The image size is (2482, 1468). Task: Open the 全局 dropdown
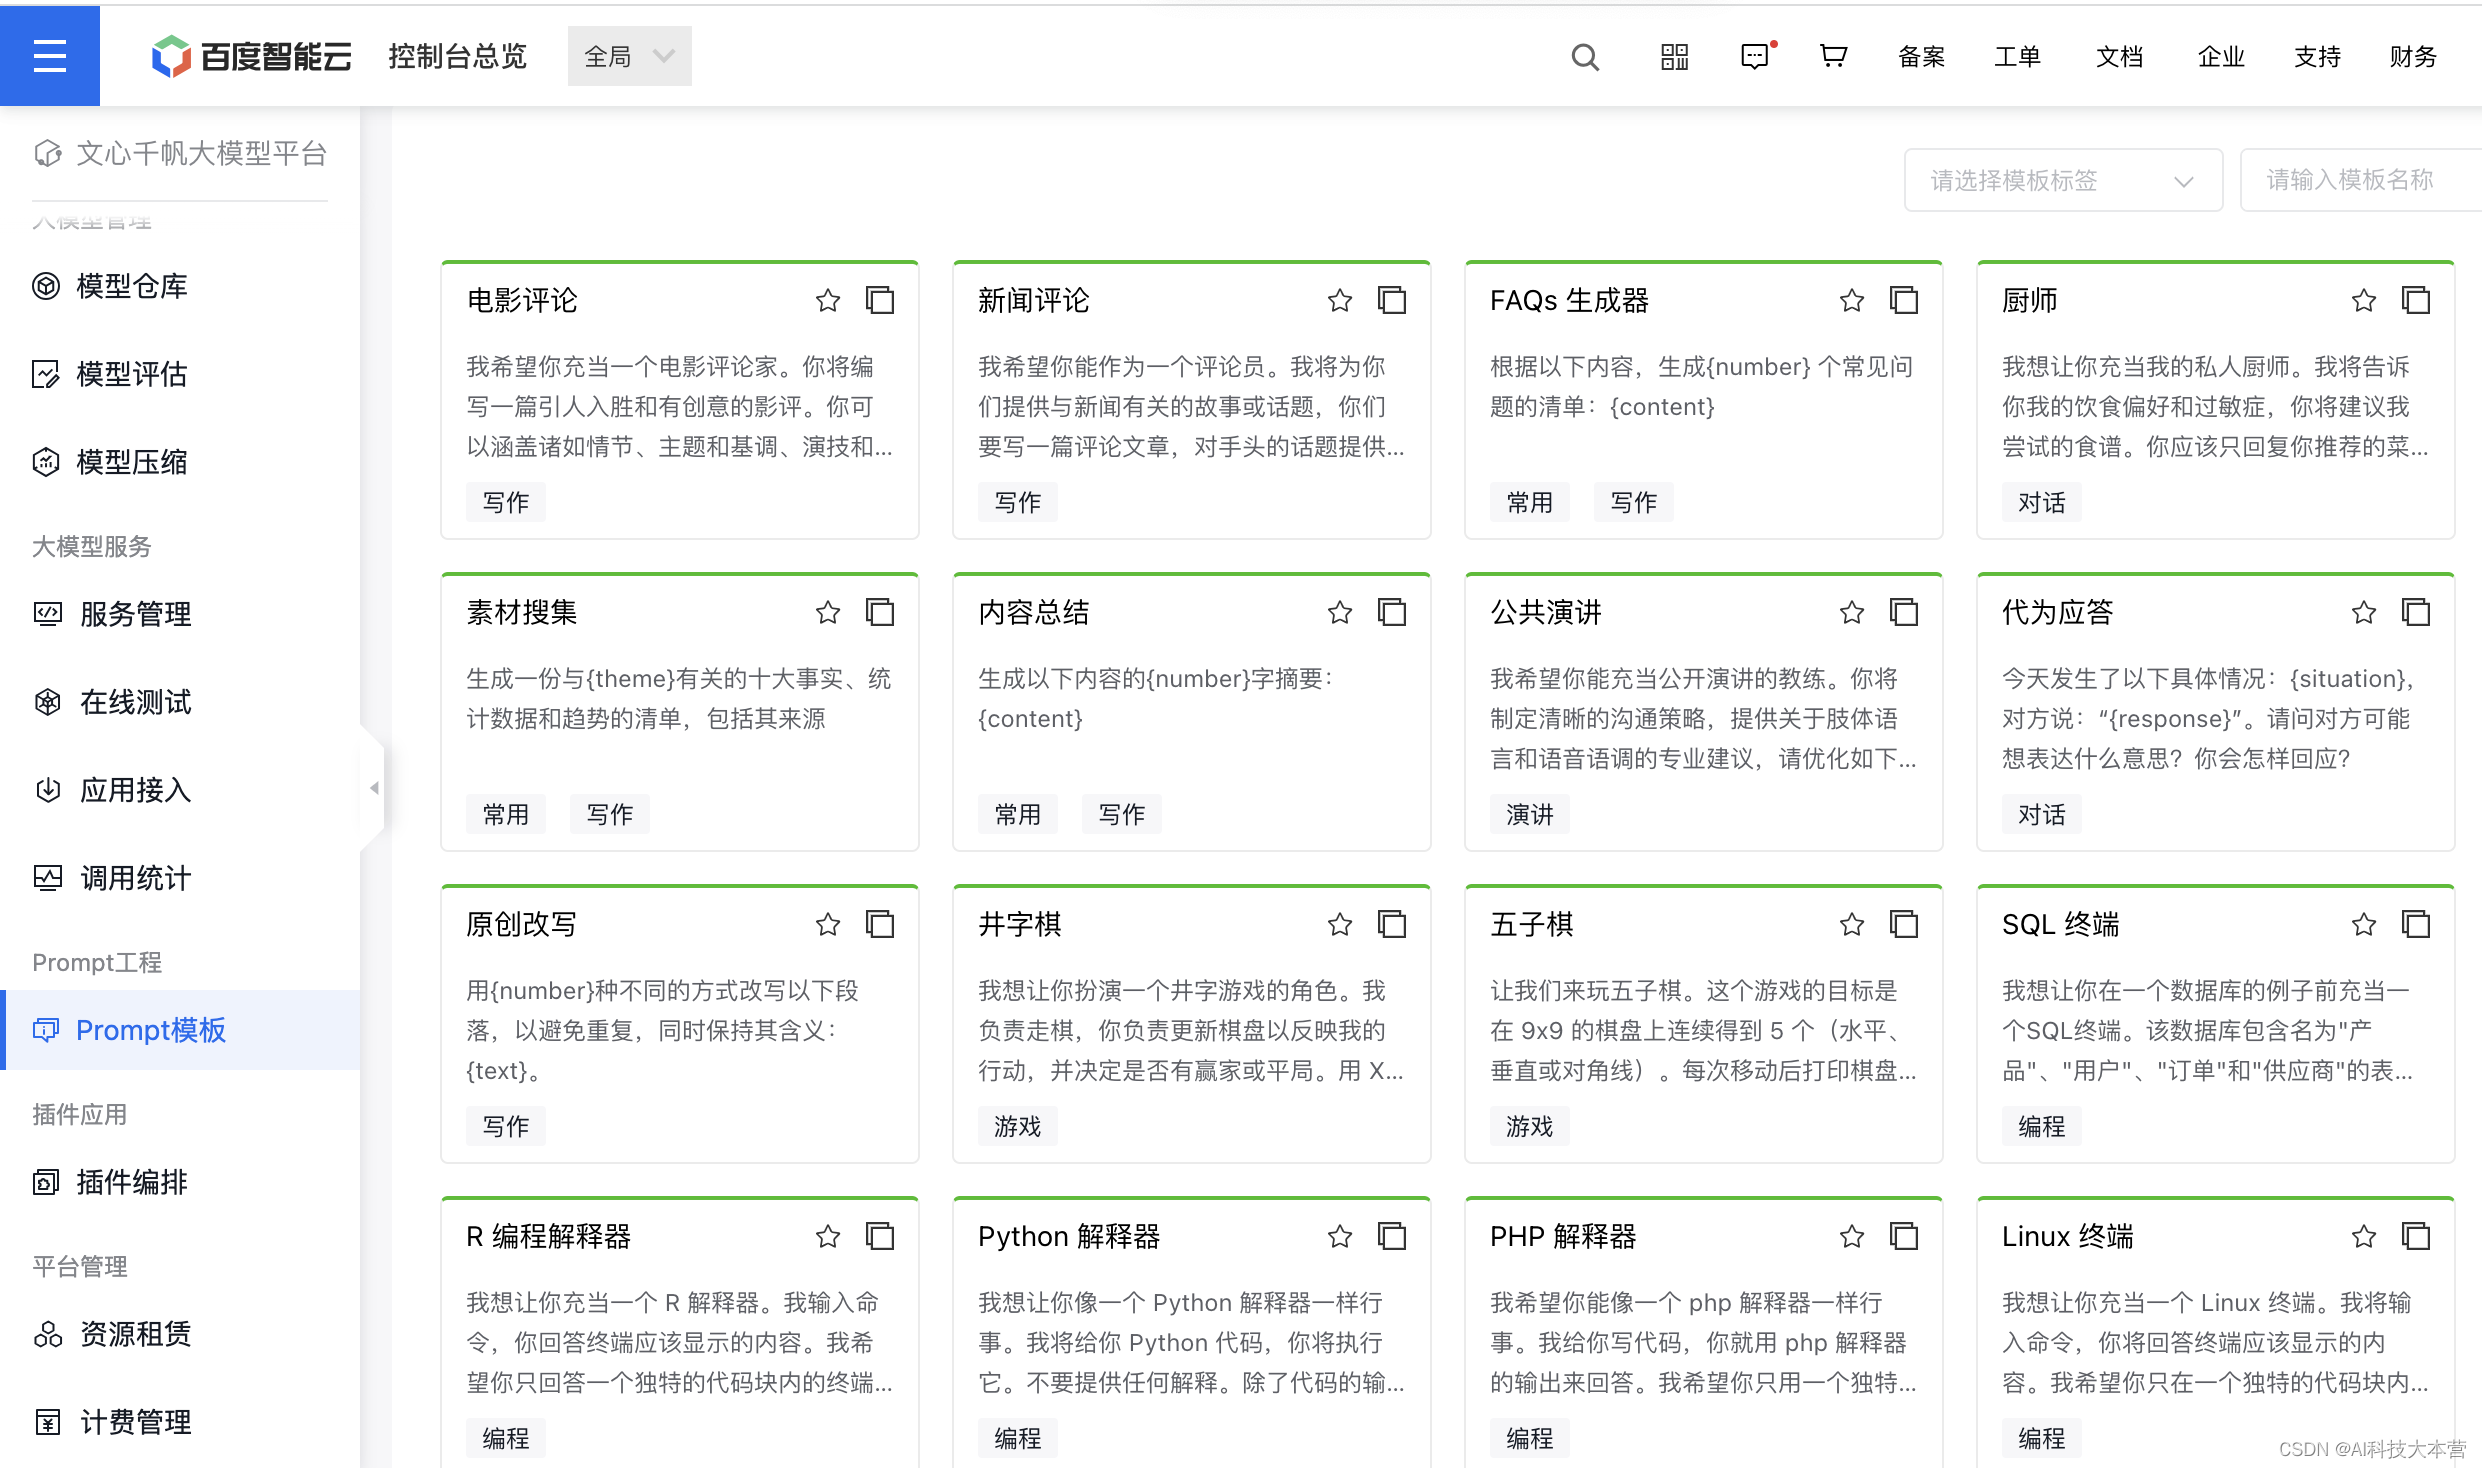[x=629, y=56]
